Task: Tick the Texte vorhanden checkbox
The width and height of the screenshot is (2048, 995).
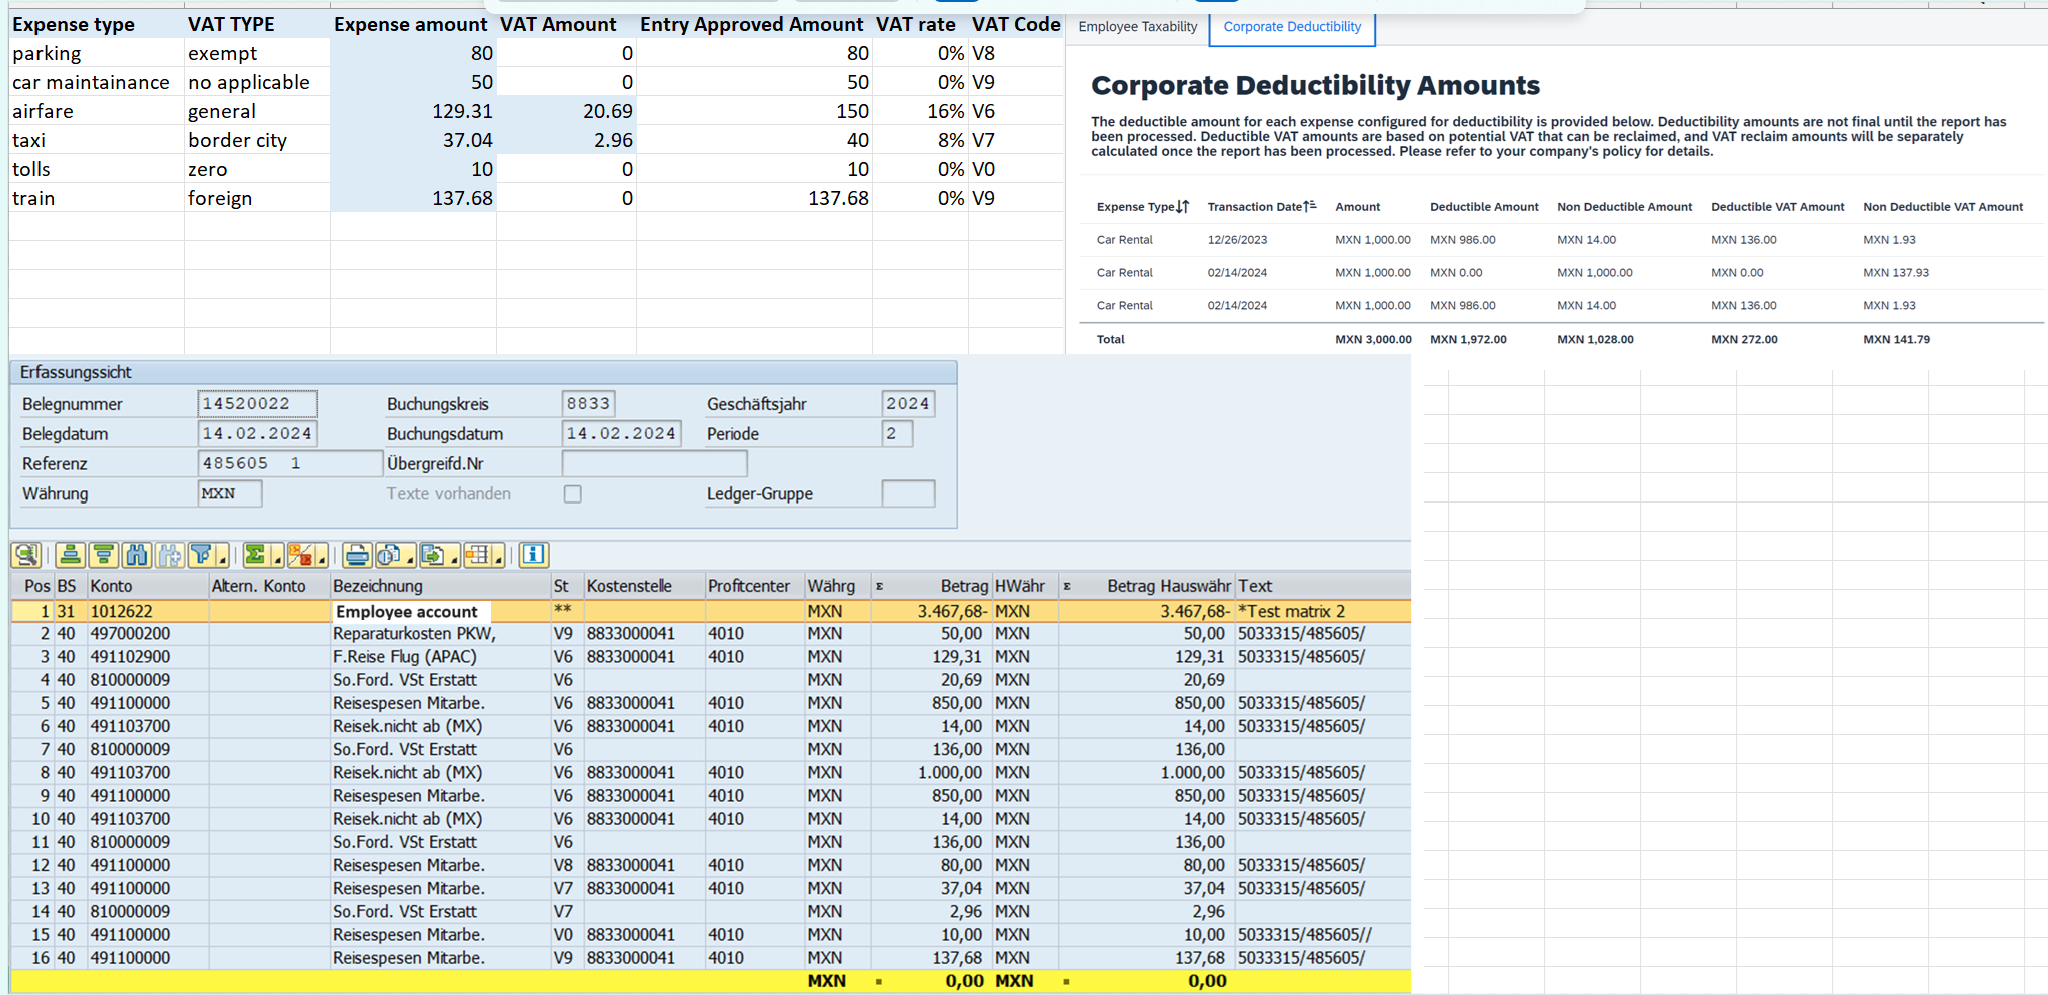Action: click(573, 494)
